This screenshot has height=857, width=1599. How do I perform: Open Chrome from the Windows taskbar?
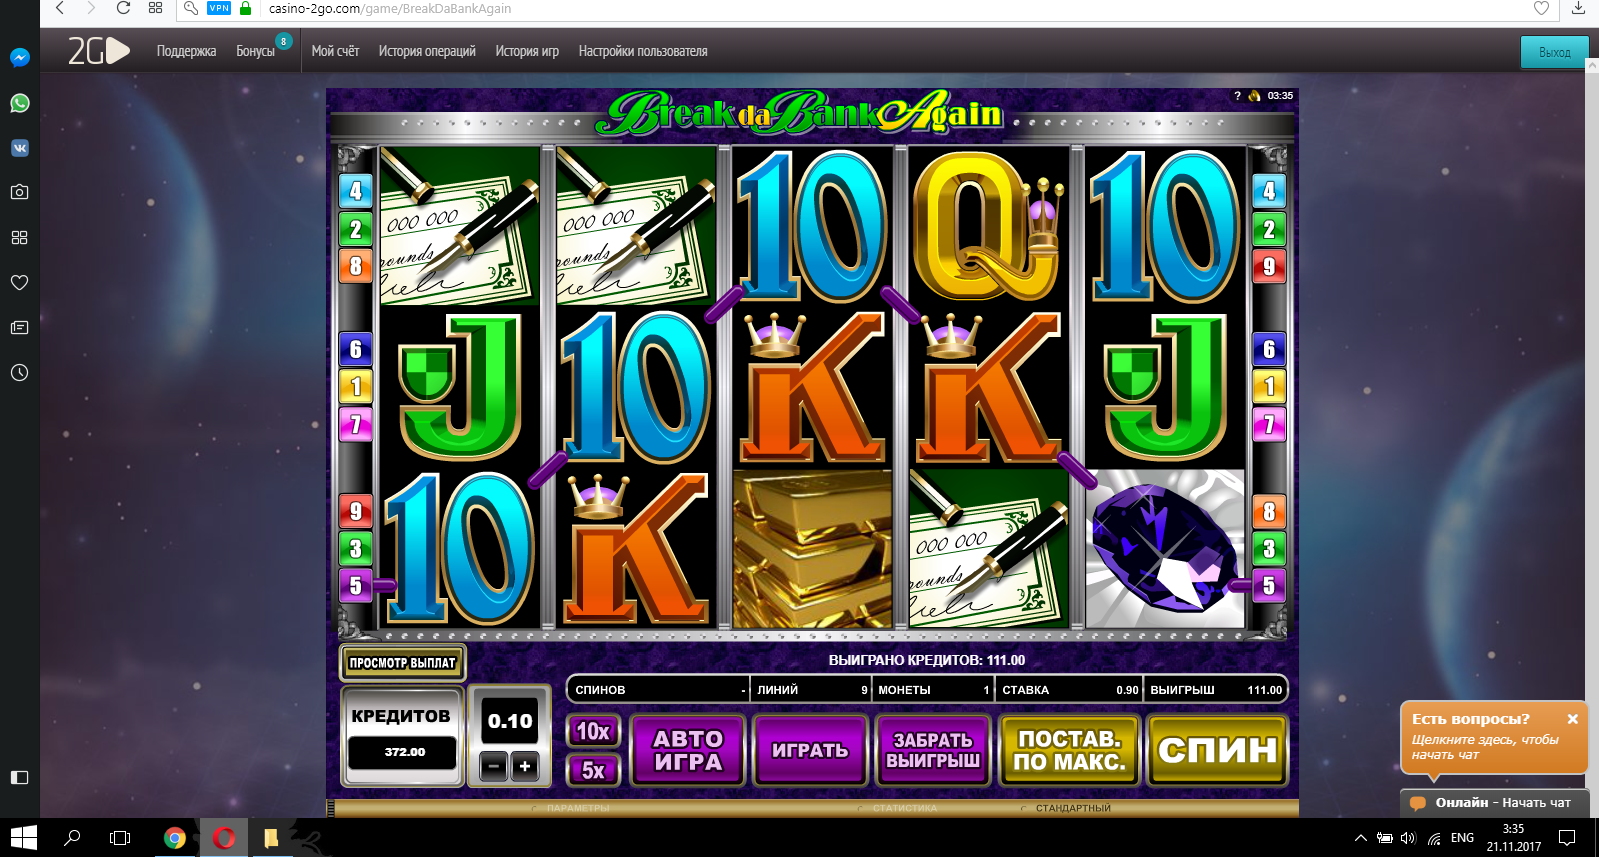pos(174,838)
